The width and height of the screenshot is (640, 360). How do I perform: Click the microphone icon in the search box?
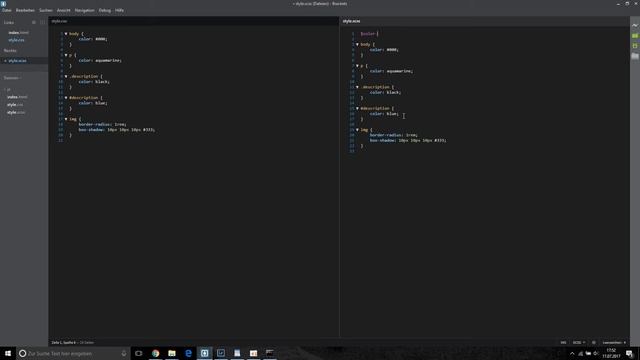(x=124, y=353)
